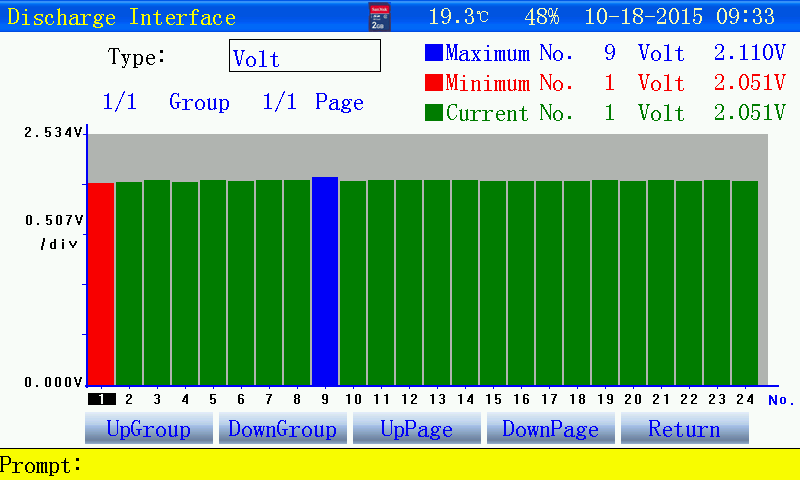Click the UpGroup button
This screenshot has height=480, width=800.
click(148, 428)
